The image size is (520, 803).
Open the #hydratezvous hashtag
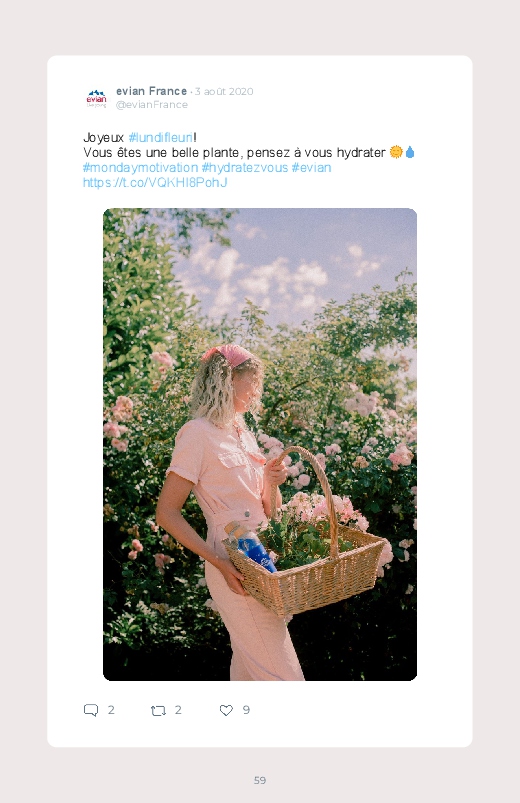point(245,167)
